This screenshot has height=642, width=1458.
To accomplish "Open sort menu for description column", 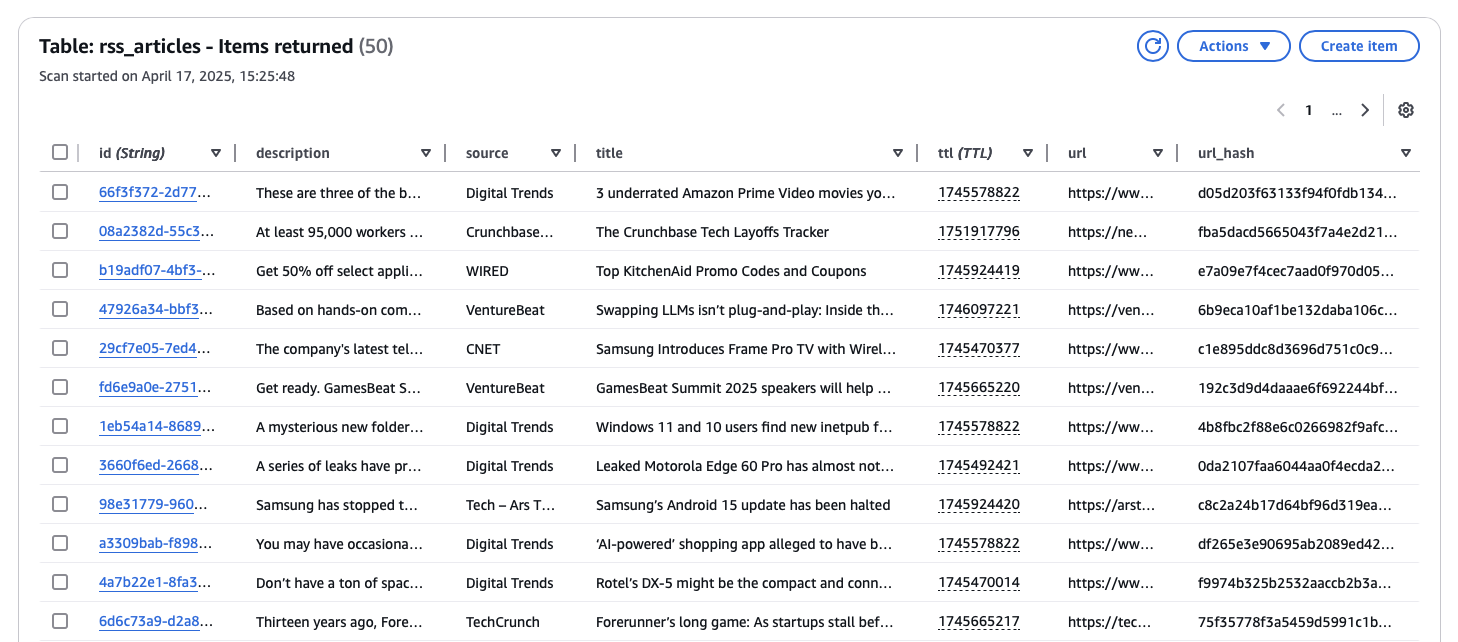I will pyautogui.click(x=426, y=153).
